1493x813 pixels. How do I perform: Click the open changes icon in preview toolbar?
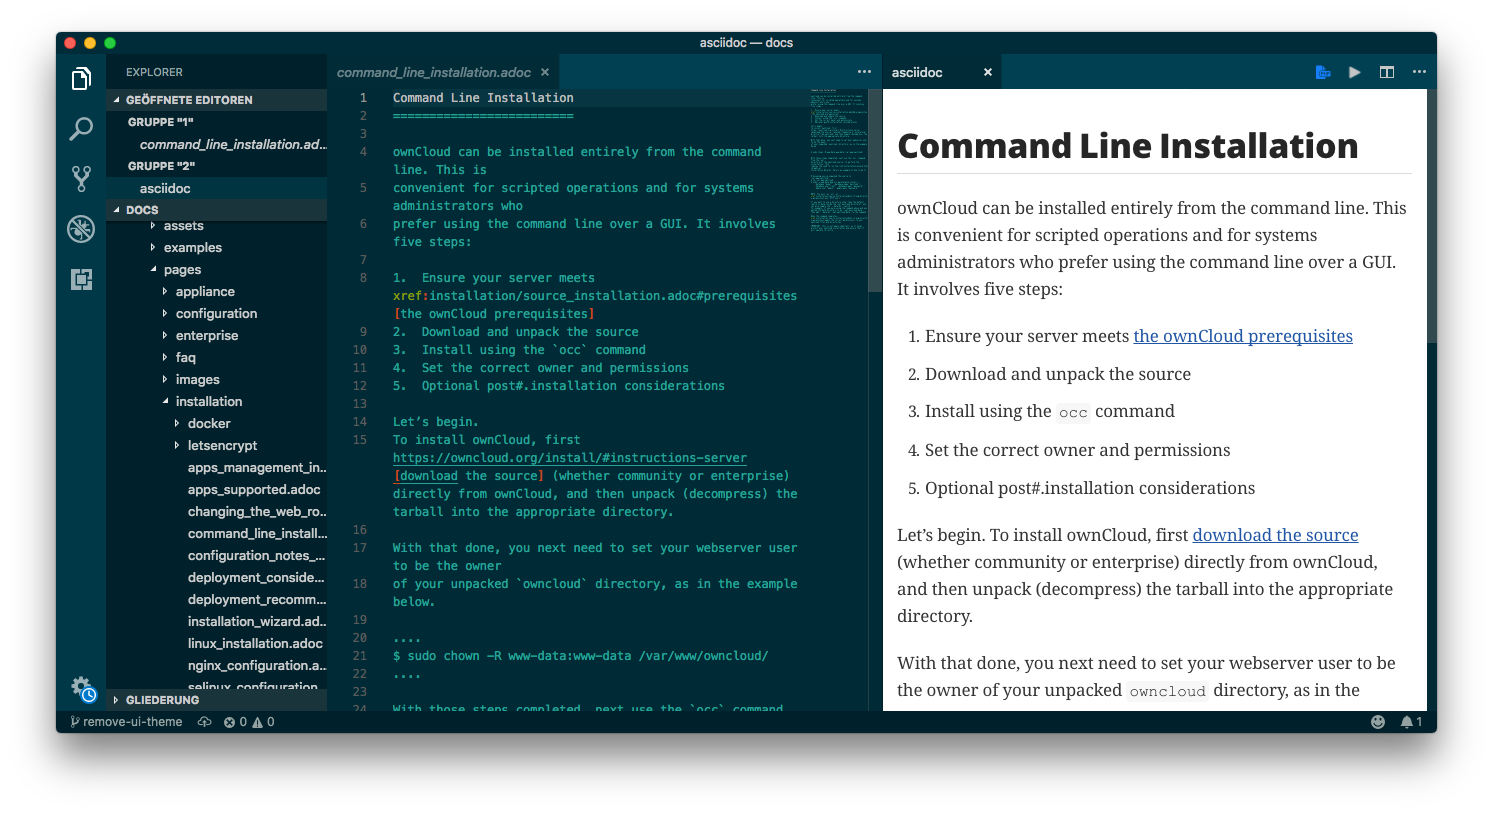click(x=1322, y=72)
